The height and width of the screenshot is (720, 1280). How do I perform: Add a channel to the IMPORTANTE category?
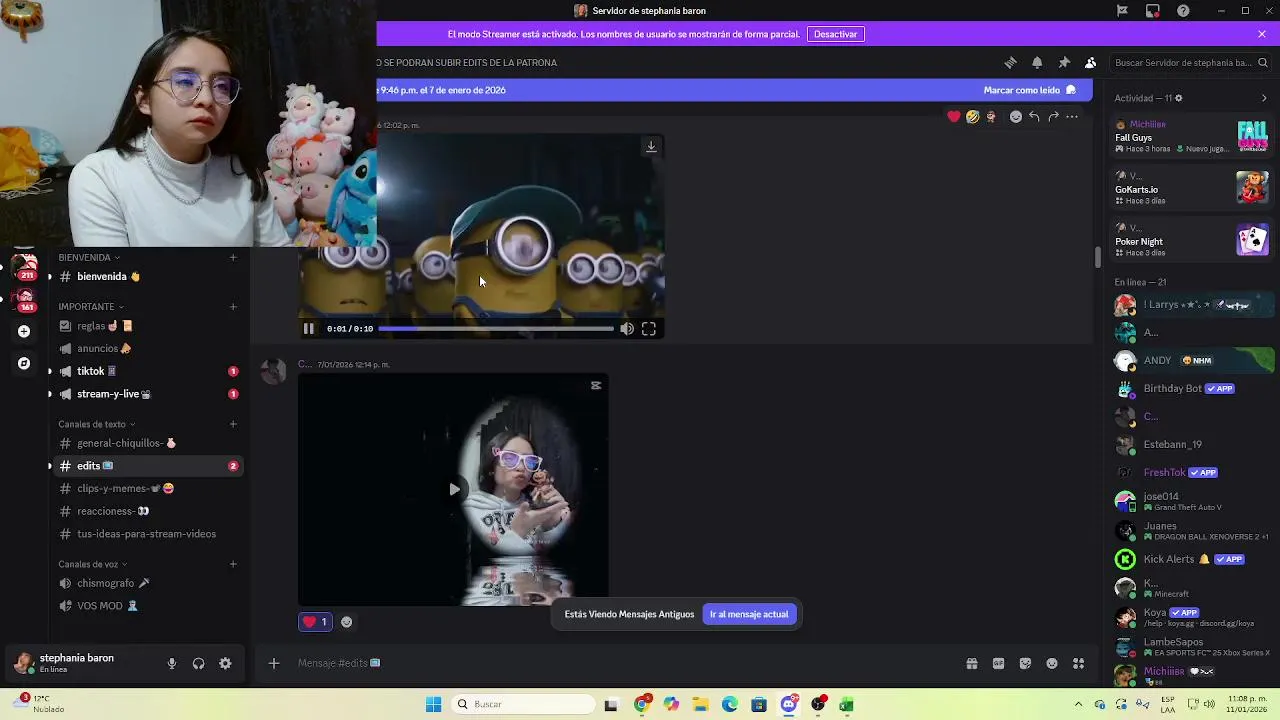click(233, 306)
